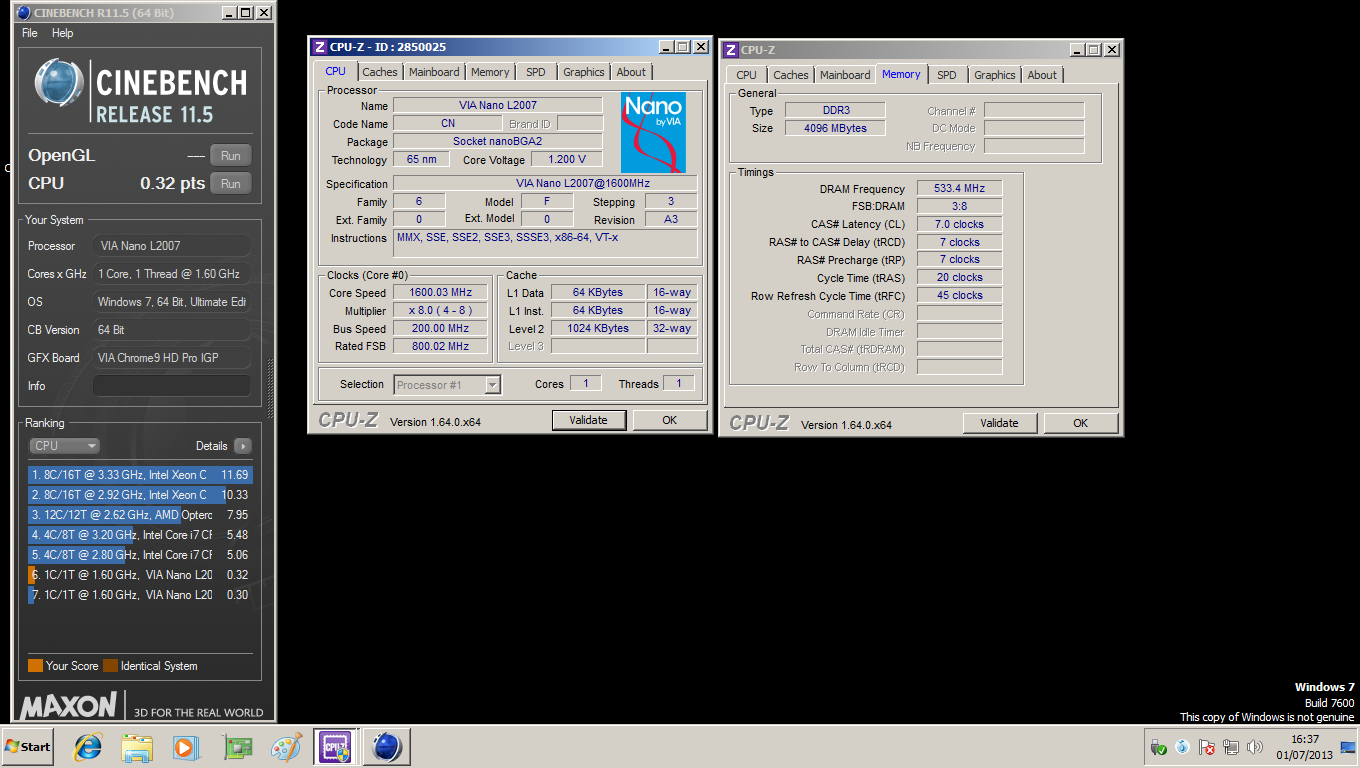The image size is (1360, 768).
Task: Open the Processor #1 selection combo box
Action: click(x=448, y=384)
